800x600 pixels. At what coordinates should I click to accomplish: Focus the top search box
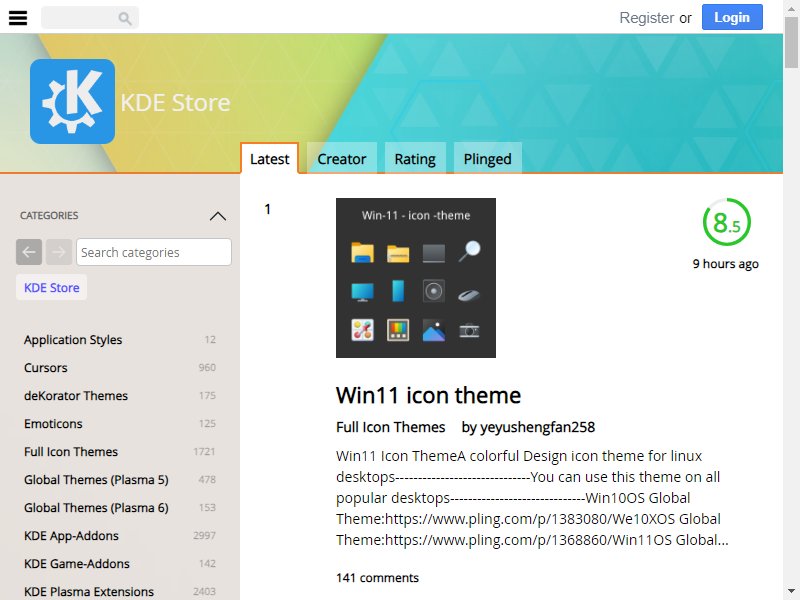(x=89, y=18)
